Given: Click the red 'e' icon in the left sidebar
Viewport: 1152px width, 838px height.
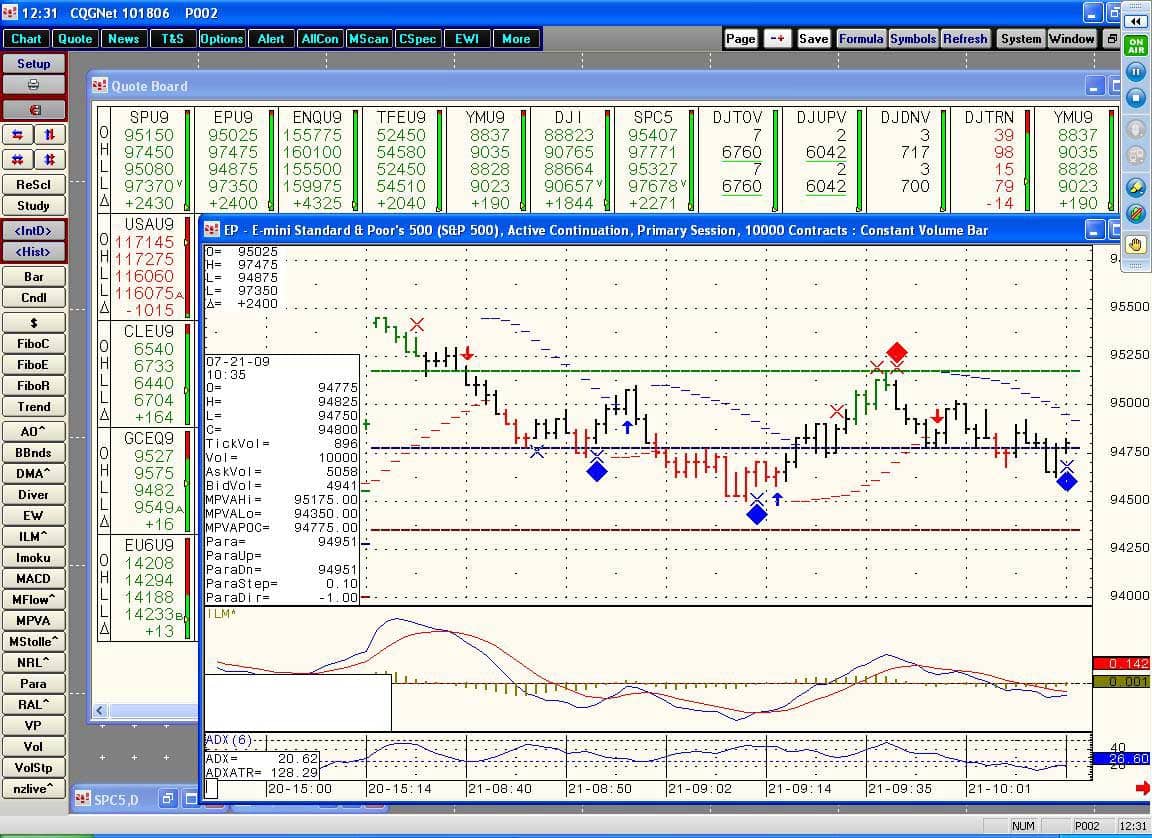Looking at the screenshot, I should coord(33,108).
